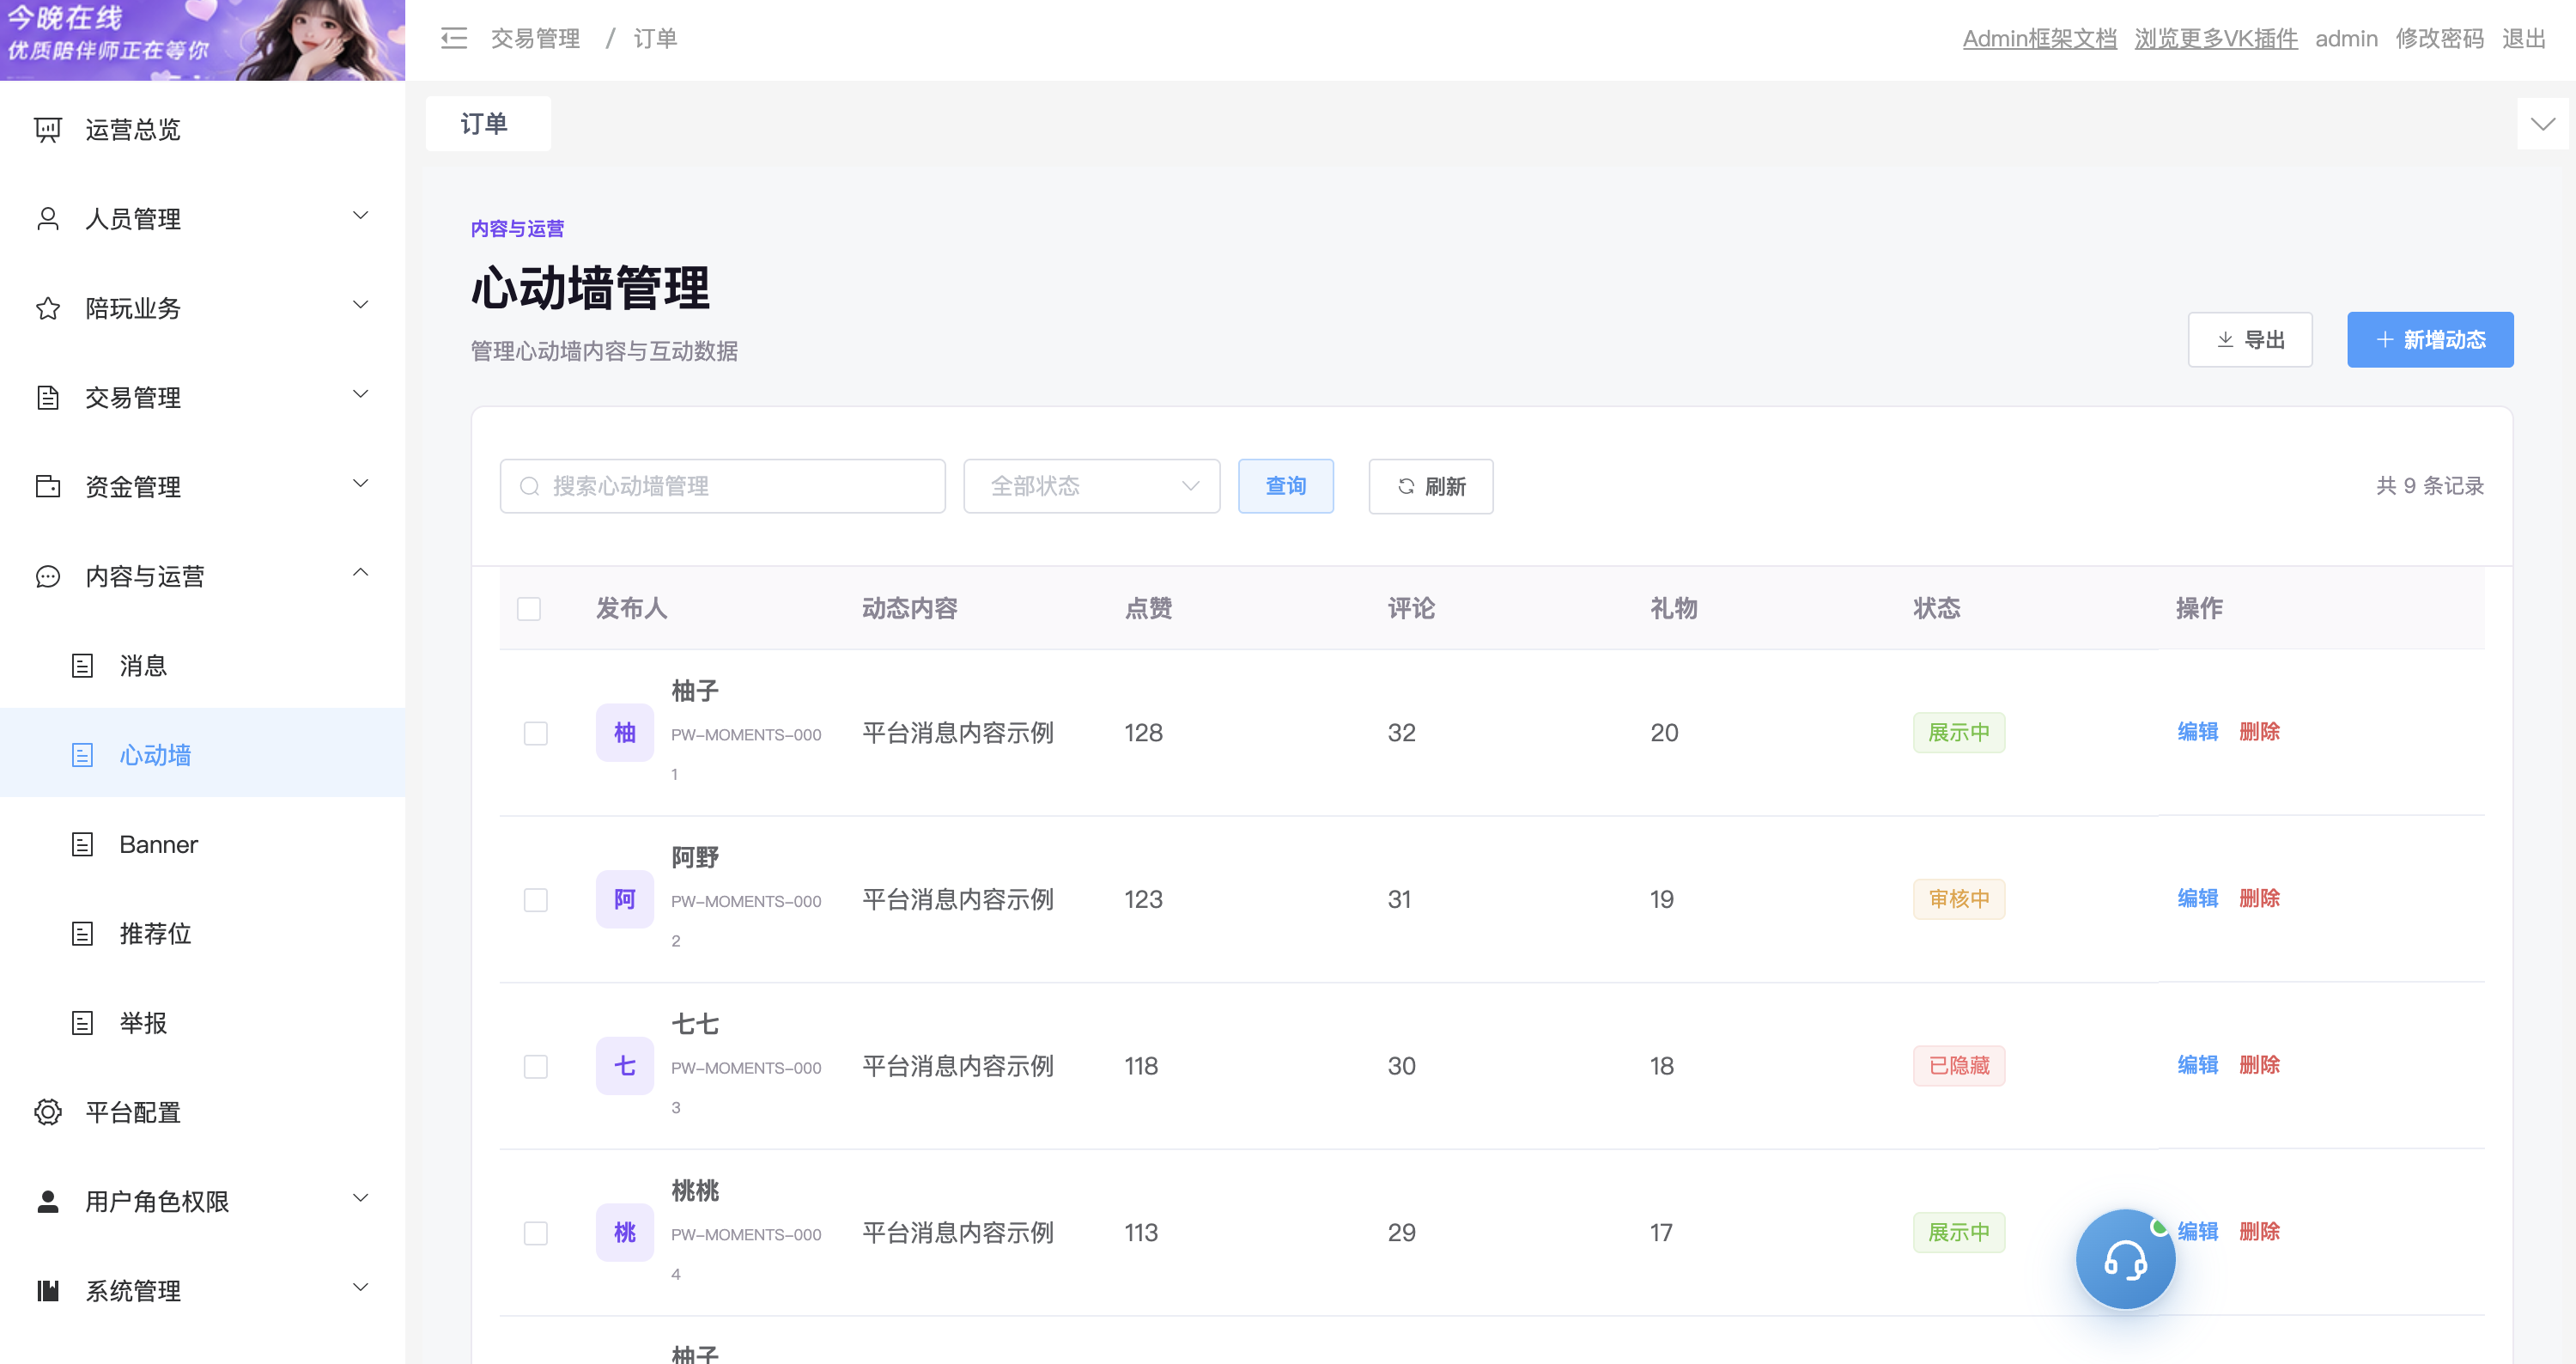Expand the 用户角色权限 menu chevron

coord(361,1198)
